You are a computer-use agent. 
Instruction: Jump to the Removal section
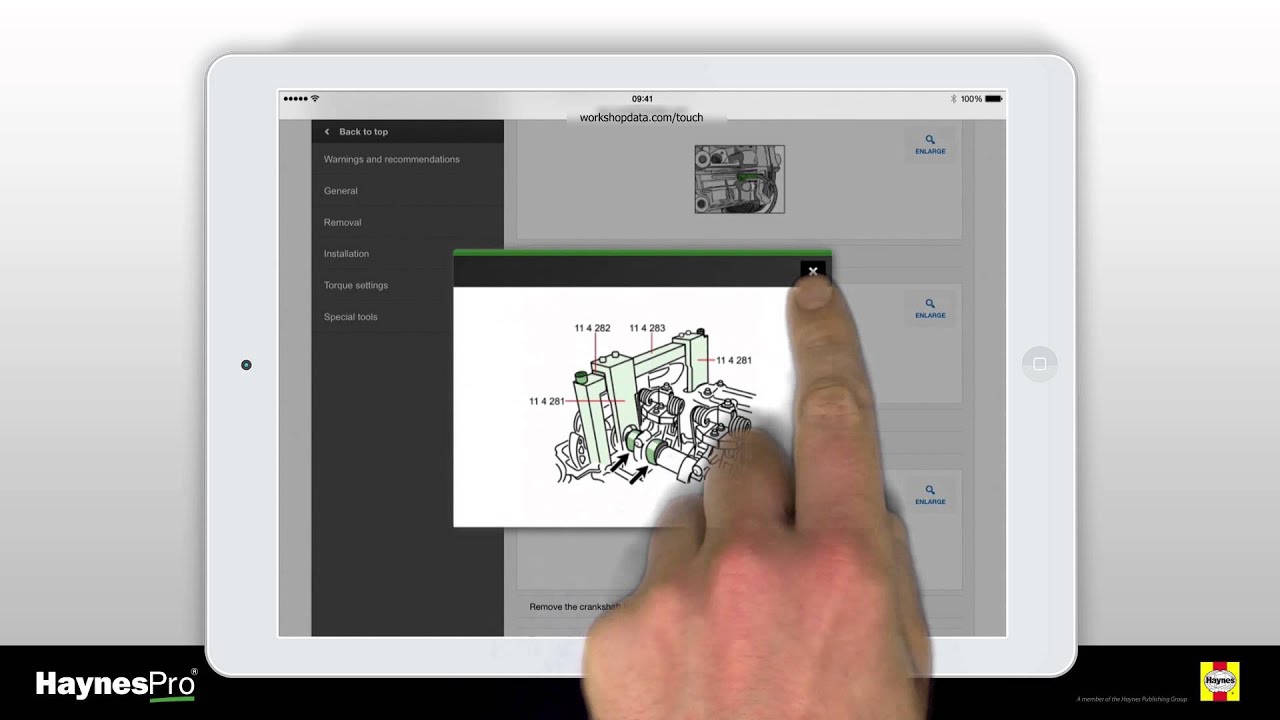point(407,222)
